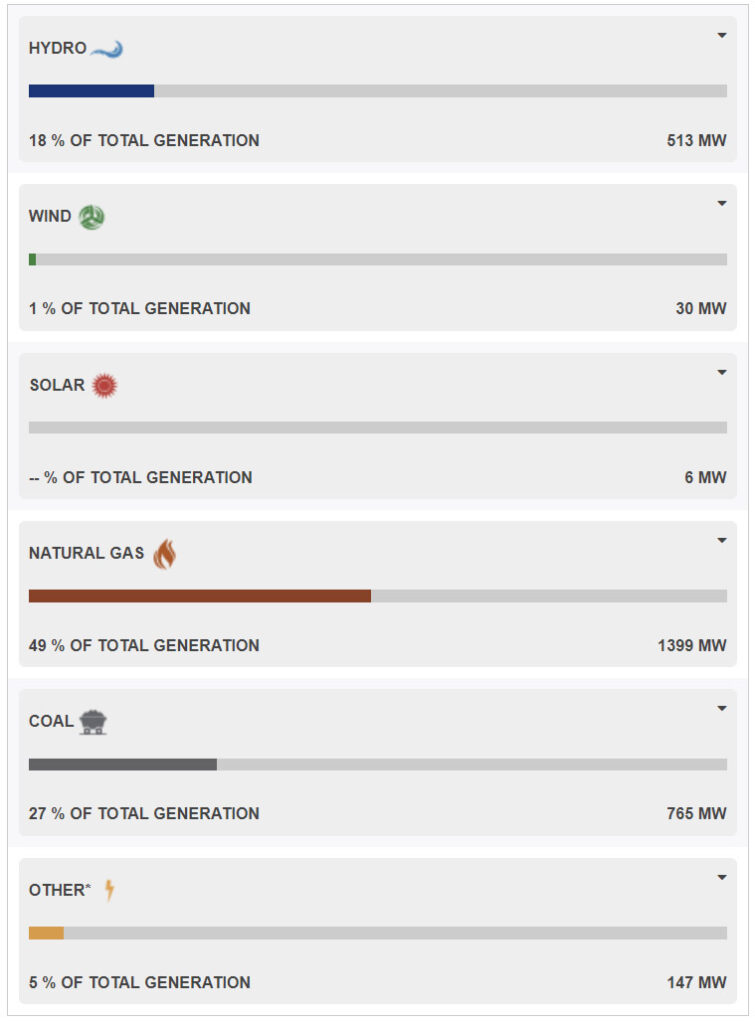Expand the Wind panel dropdown arrow
755x1024 pixels.
(x=722, y=204)
